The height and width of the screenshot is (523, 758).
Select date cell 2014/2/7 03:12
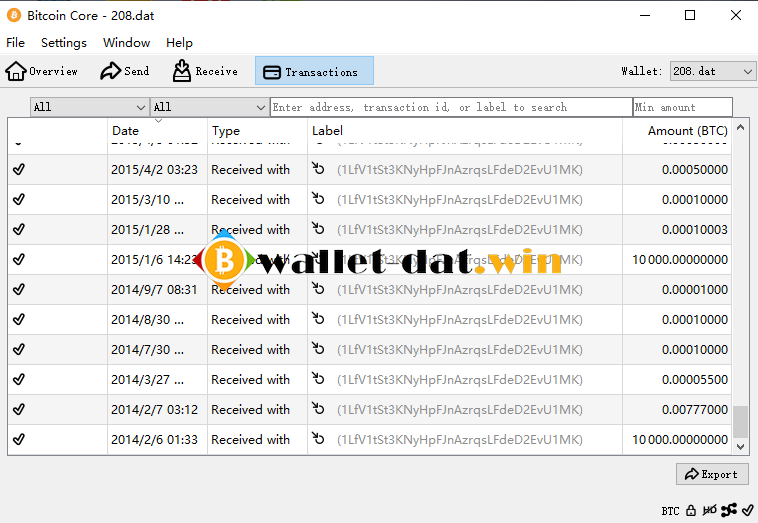click(x=157, y=409)
